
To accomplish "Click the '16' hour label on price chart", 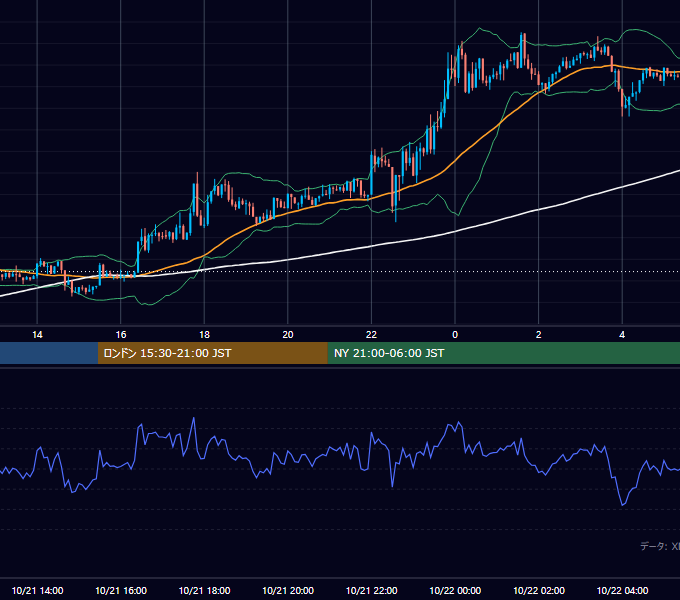I will 121,335.
